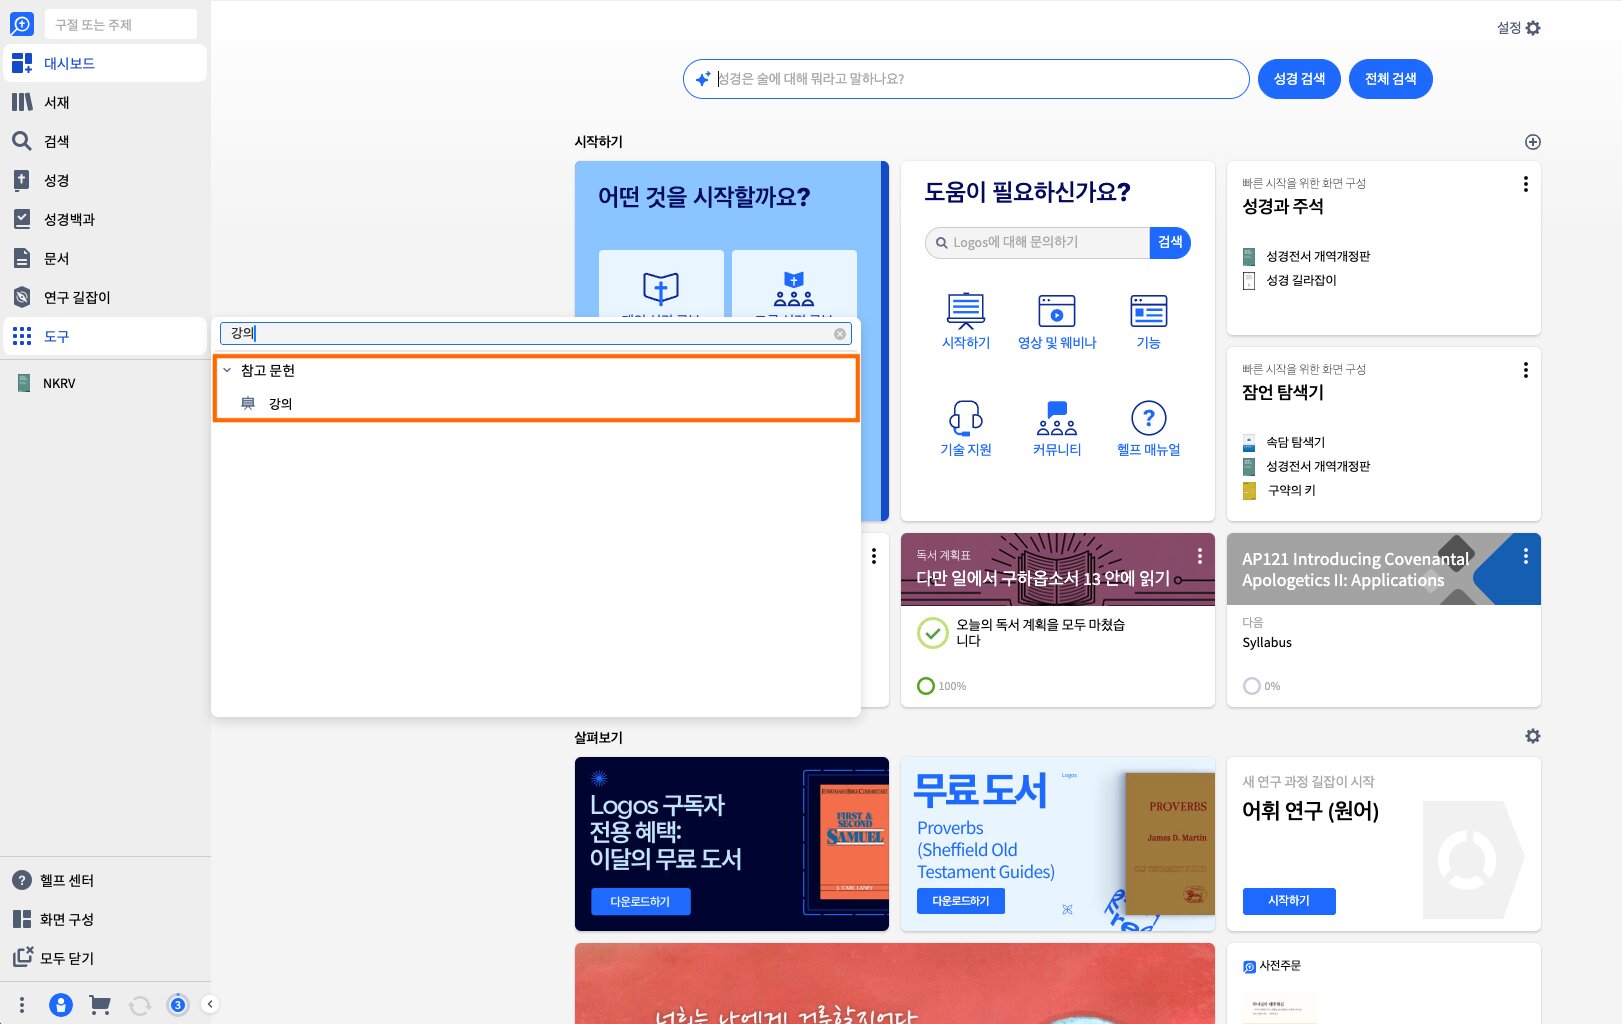Screen dimensions: 1622x1024
Task: Click the help card 검색 button
Action: [1170, 242]
